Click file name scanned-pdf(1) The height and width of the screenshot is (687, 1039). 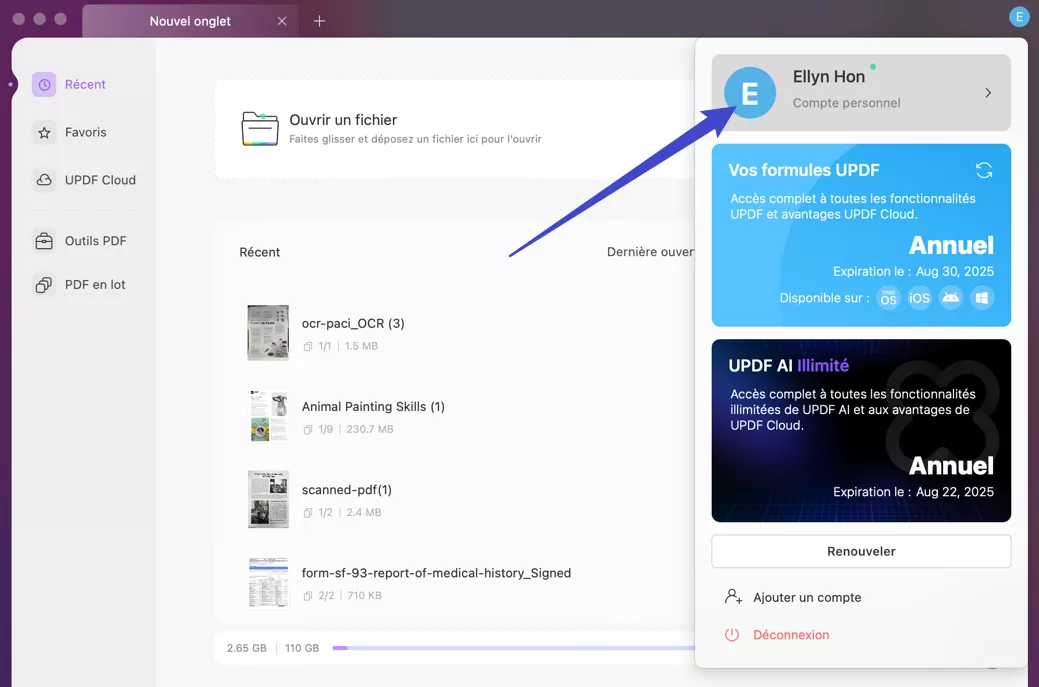(x=347, y=490)
